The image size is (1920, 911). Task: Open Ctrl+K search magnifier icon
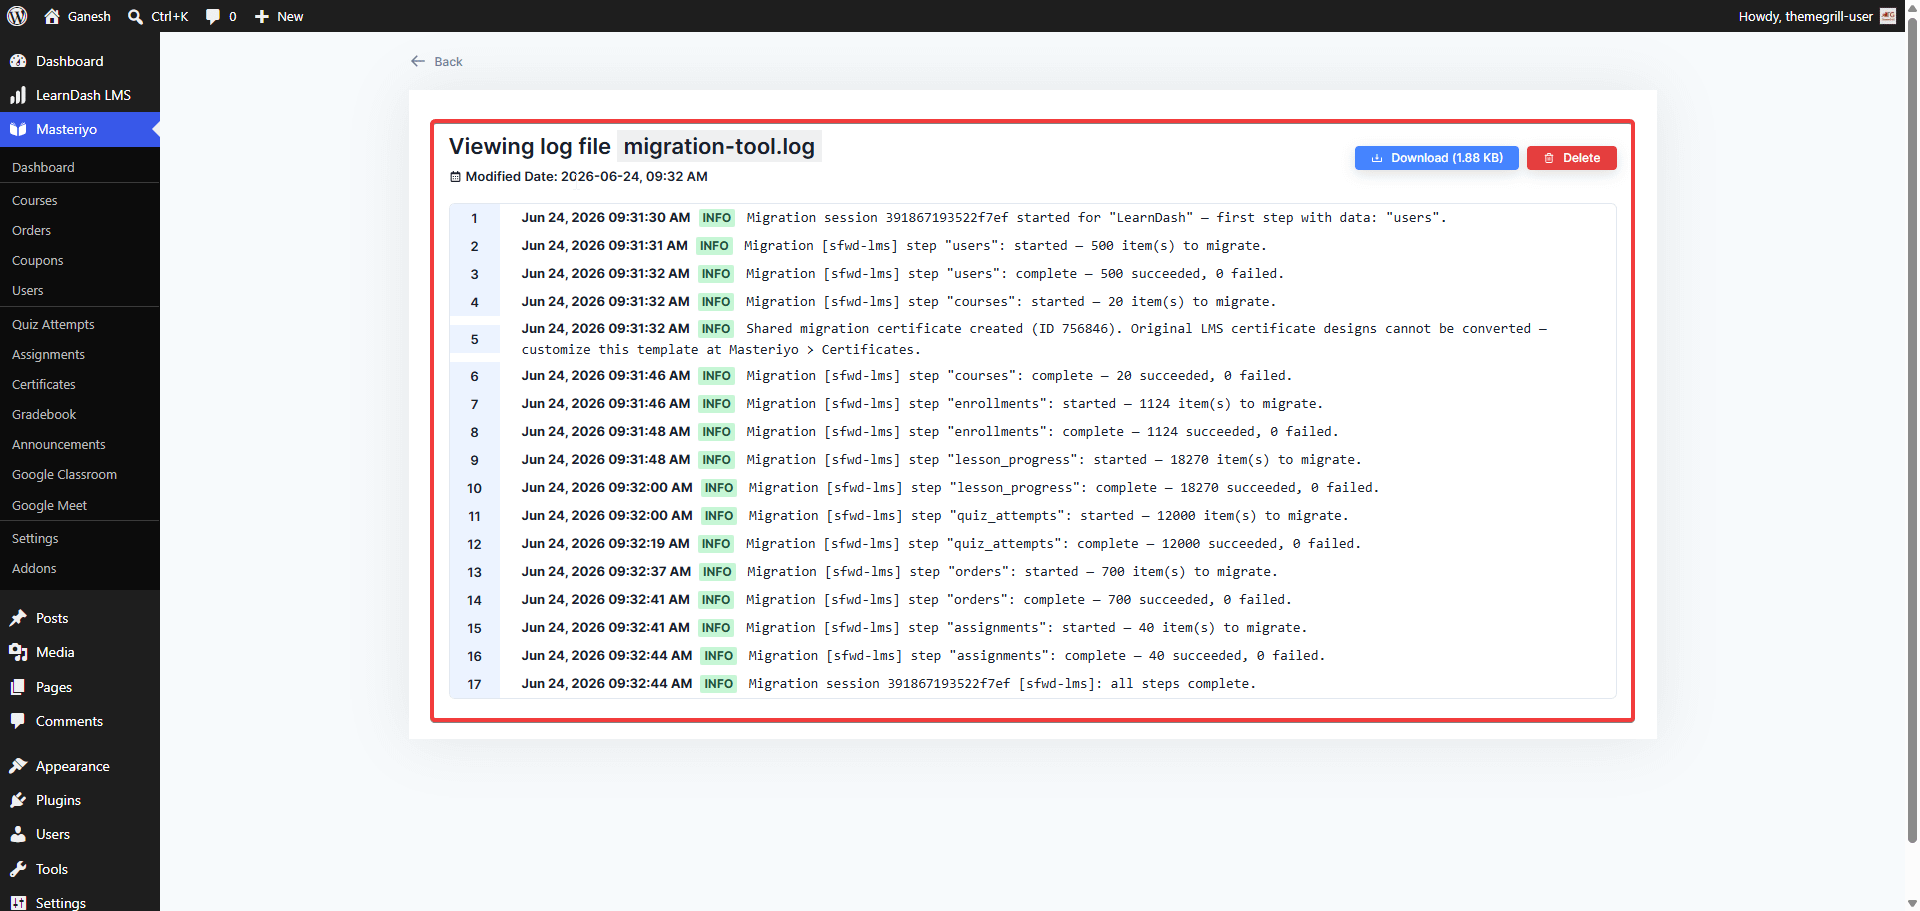135,16
